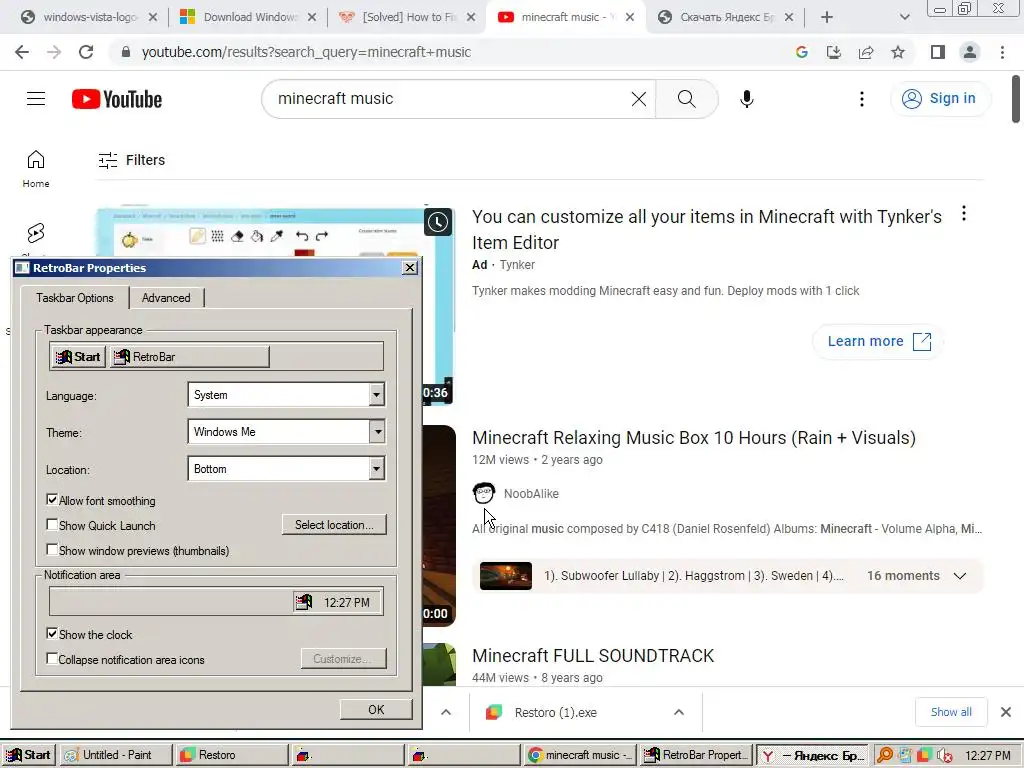Viewport: 1024px width, 768px height.
Task: Click the search magnifier button
Action: (686, 99)
